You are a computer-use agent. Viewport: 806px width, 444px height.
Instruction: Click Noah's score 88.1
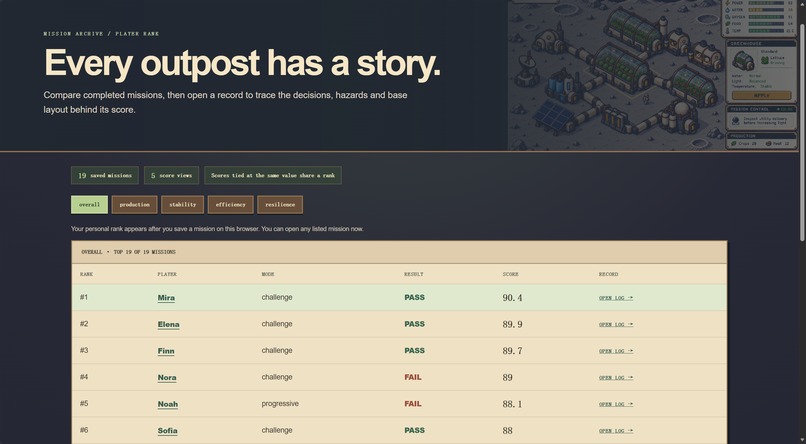click(512, 405)
